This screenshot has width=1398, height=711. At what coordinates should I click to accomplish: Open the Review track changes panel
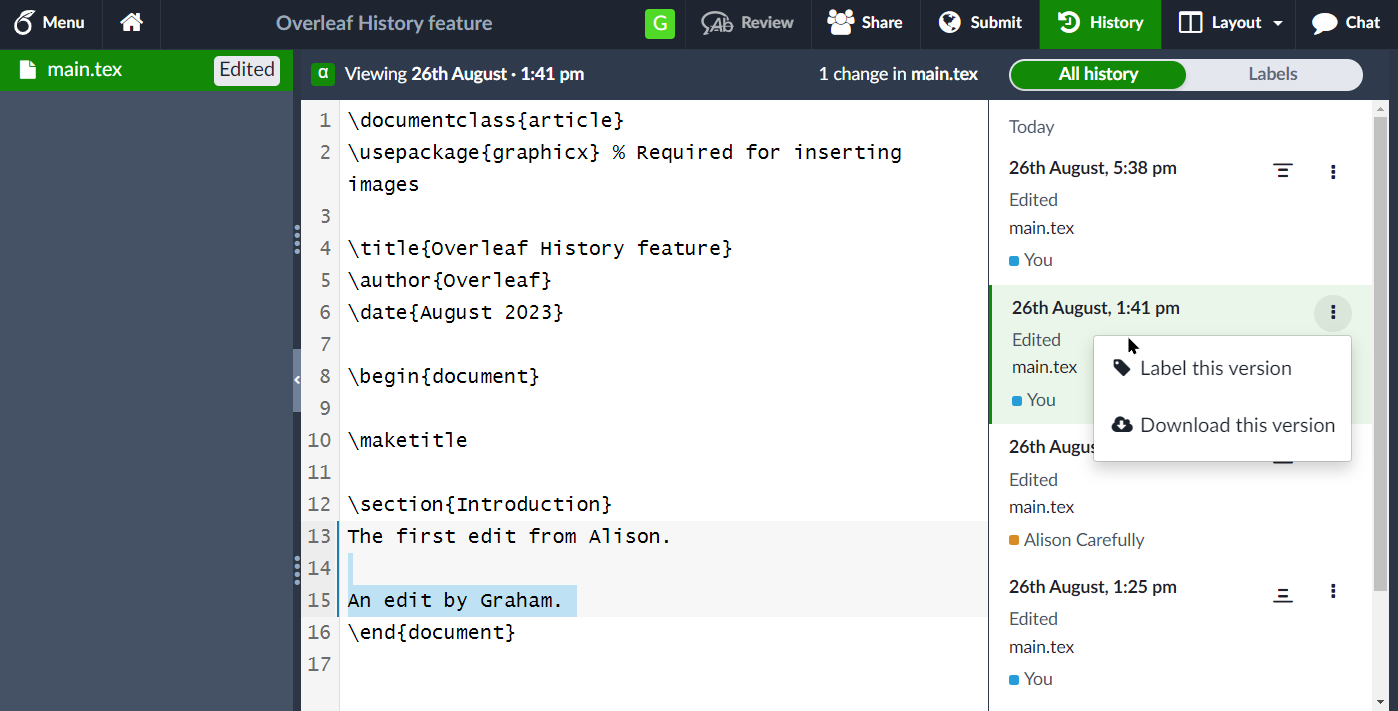pyautogui.click(x=747, y=23)
